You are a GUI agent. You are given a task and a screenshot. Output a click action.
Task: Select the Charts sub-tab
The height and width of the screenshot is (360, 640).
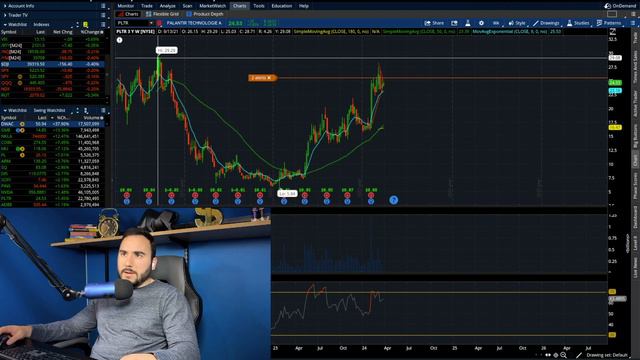click(x=128, y=14)
